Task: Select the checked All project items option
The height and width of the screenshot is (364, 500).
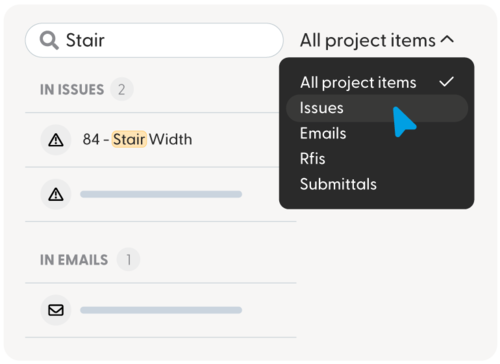Action: tap(377, 82)
